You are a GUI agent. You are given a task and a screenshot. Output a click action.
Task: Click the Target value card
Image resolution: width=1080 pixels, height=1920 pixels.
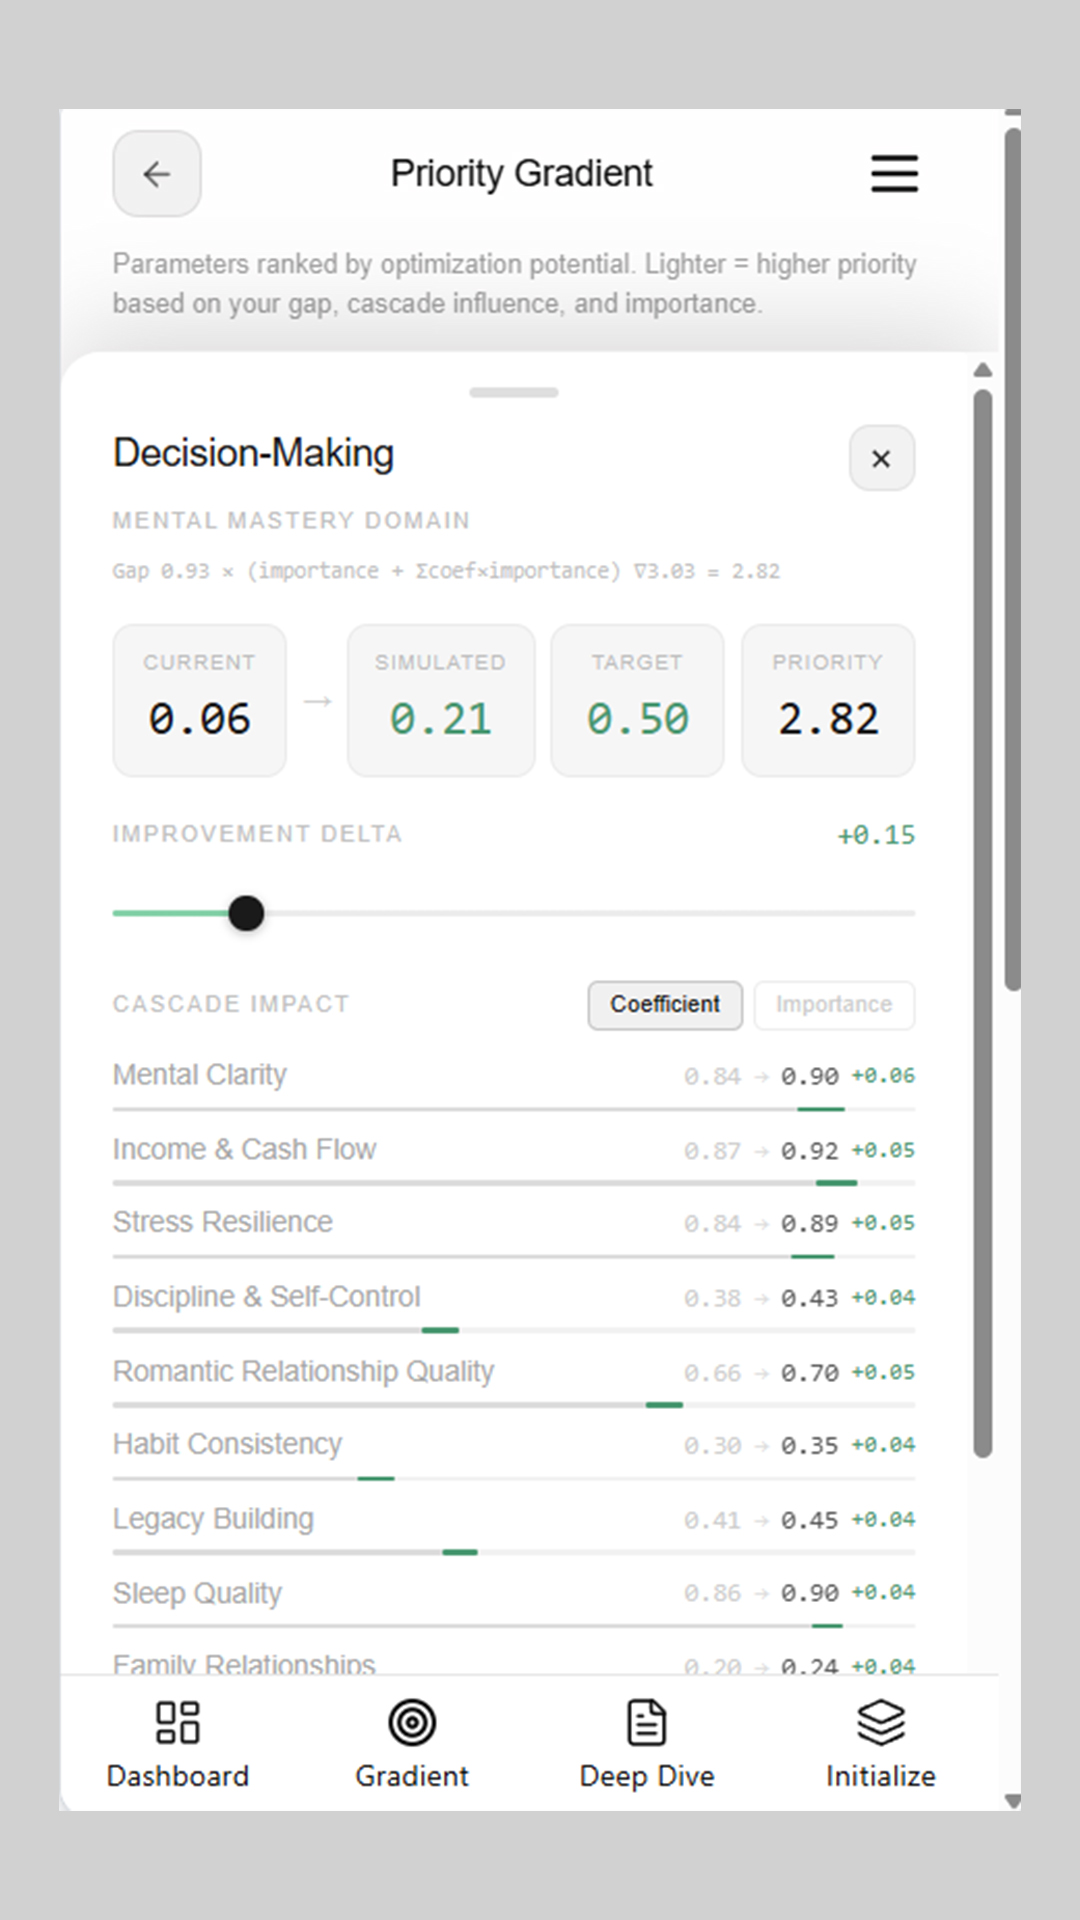point(637,700)
